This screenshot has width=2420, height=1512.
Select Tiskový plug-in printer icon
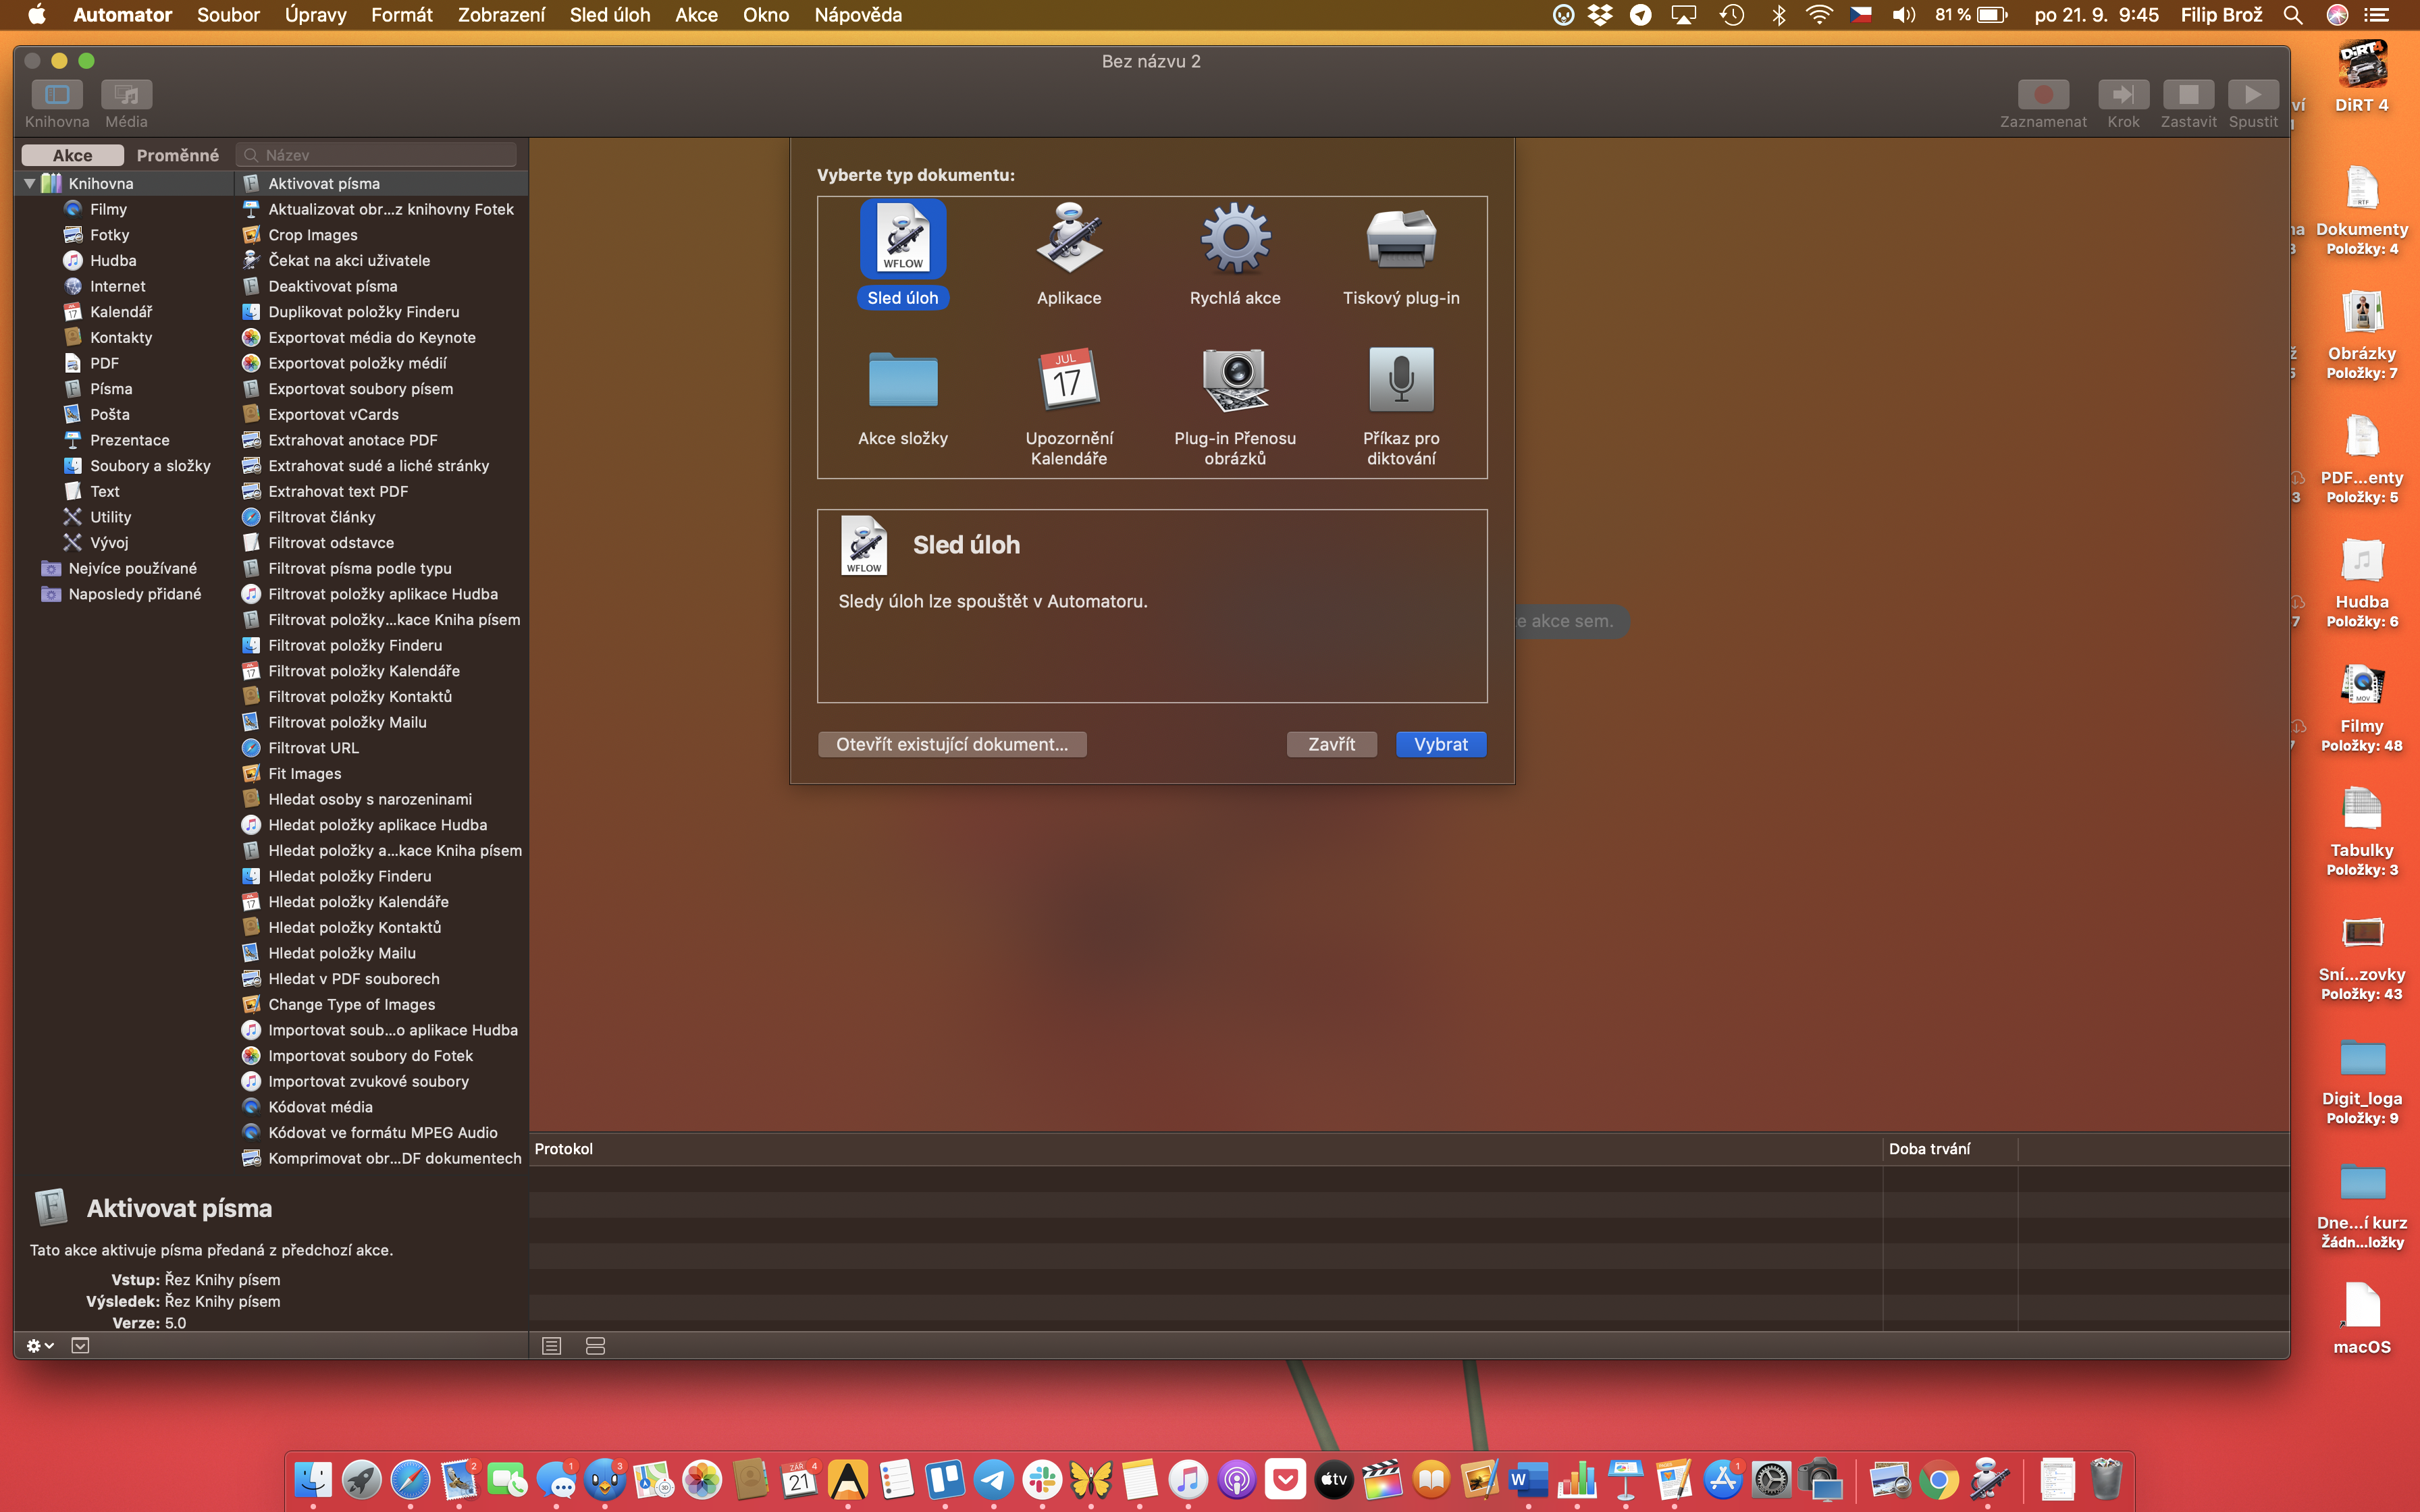1400,240
